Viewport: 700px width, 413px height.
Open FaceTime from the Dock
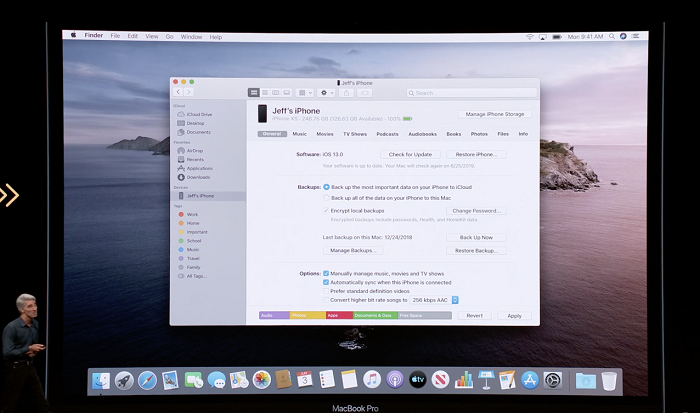(194, 381)
